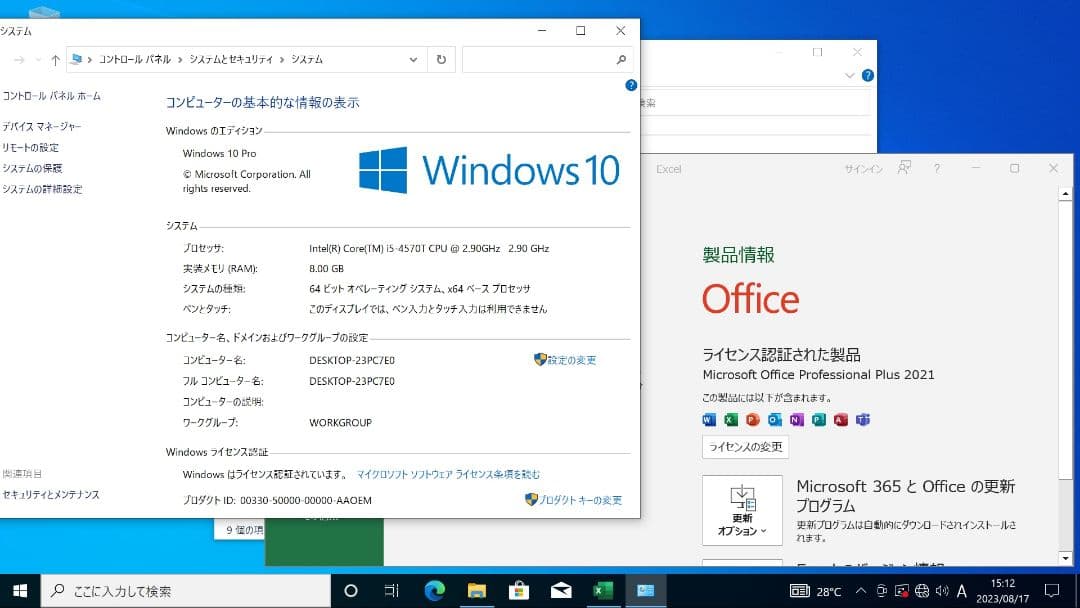Open Microsoft Edge from the taskbar

[435, 591]
